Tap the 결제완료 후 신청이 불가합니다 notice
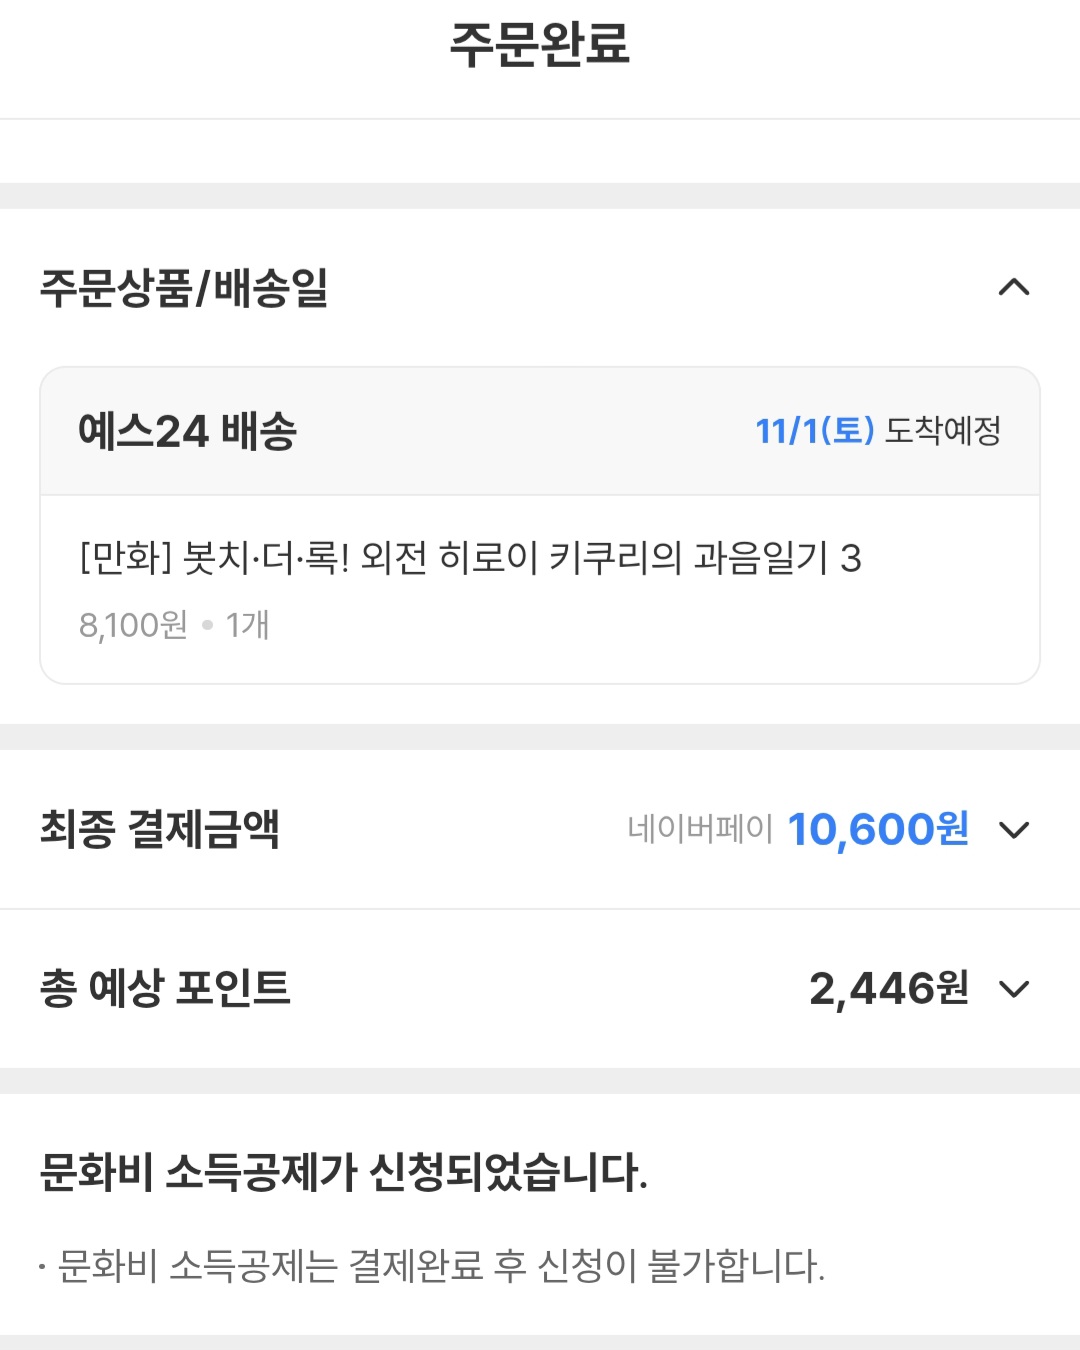Image resolution: width=1080 pixels, height=1350 pixels. [440, 1266]
